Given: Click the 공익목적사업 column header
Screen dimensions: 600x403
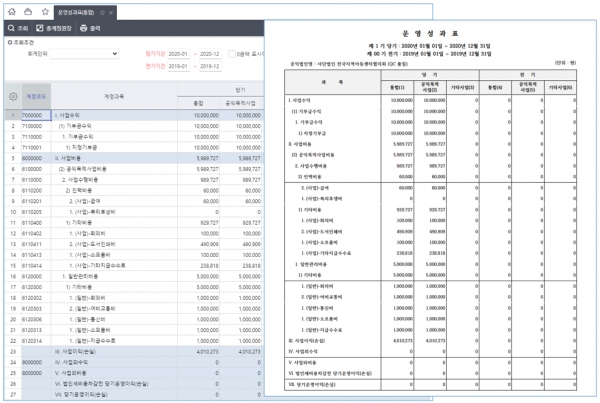Looking at the screenshot, I should click(x=241, y=103).
